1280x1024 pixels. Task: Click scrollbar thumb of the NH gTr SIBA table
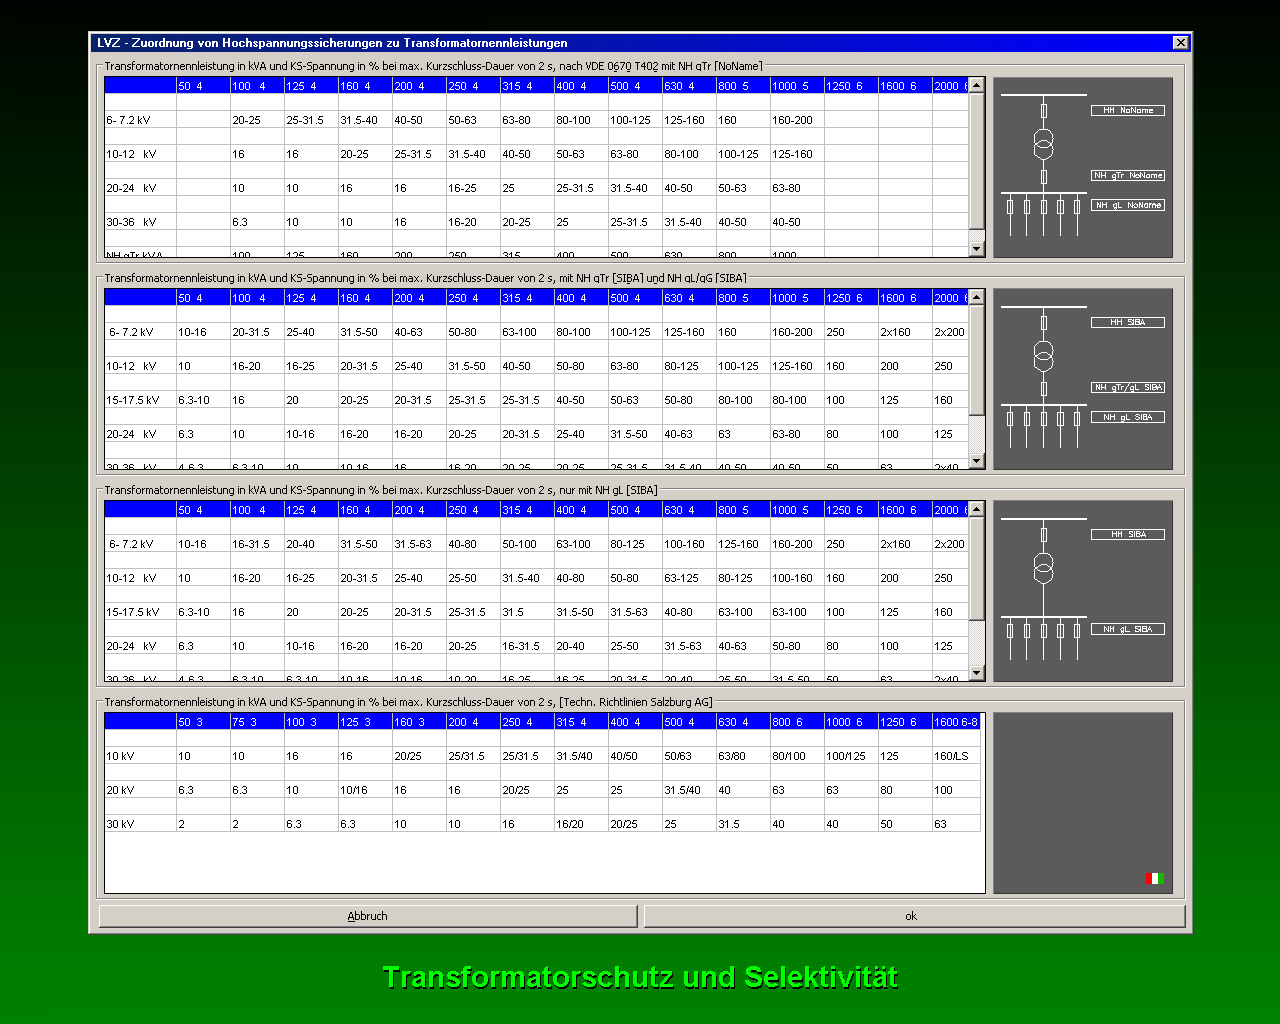[977, 360]
